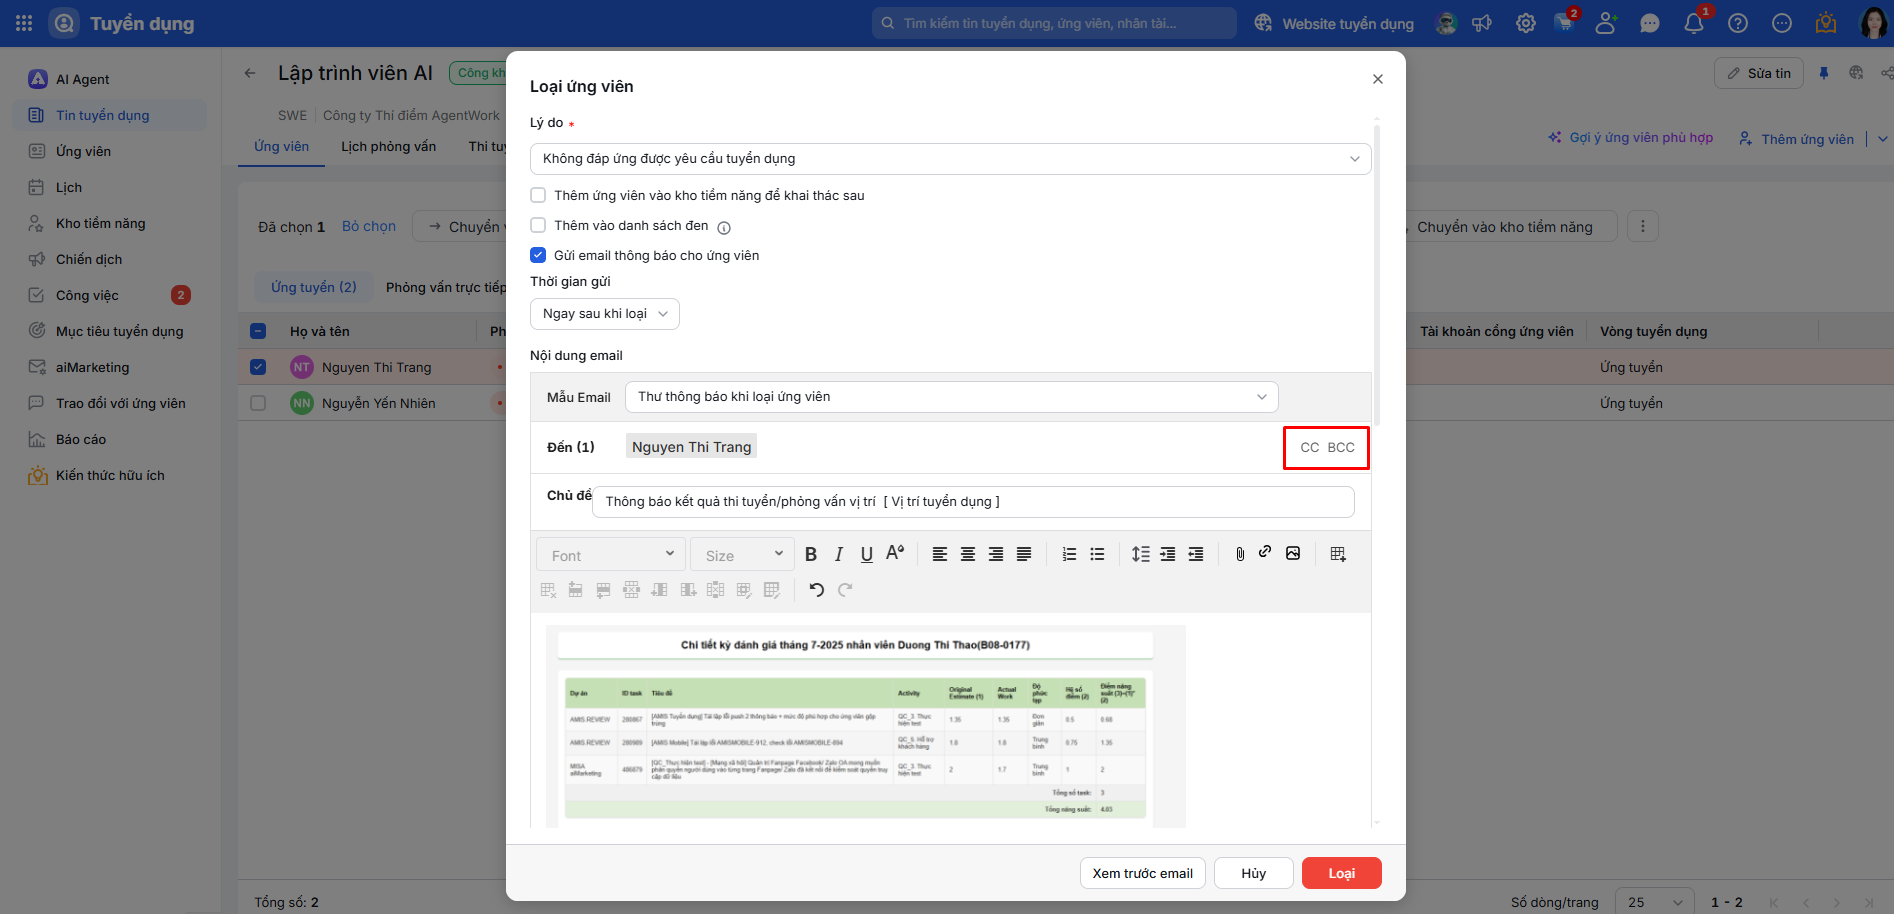Open Website tuyển dụng link
Image resolution: width=1894 pixels, height=914 pixels.
coord(1334,23)
